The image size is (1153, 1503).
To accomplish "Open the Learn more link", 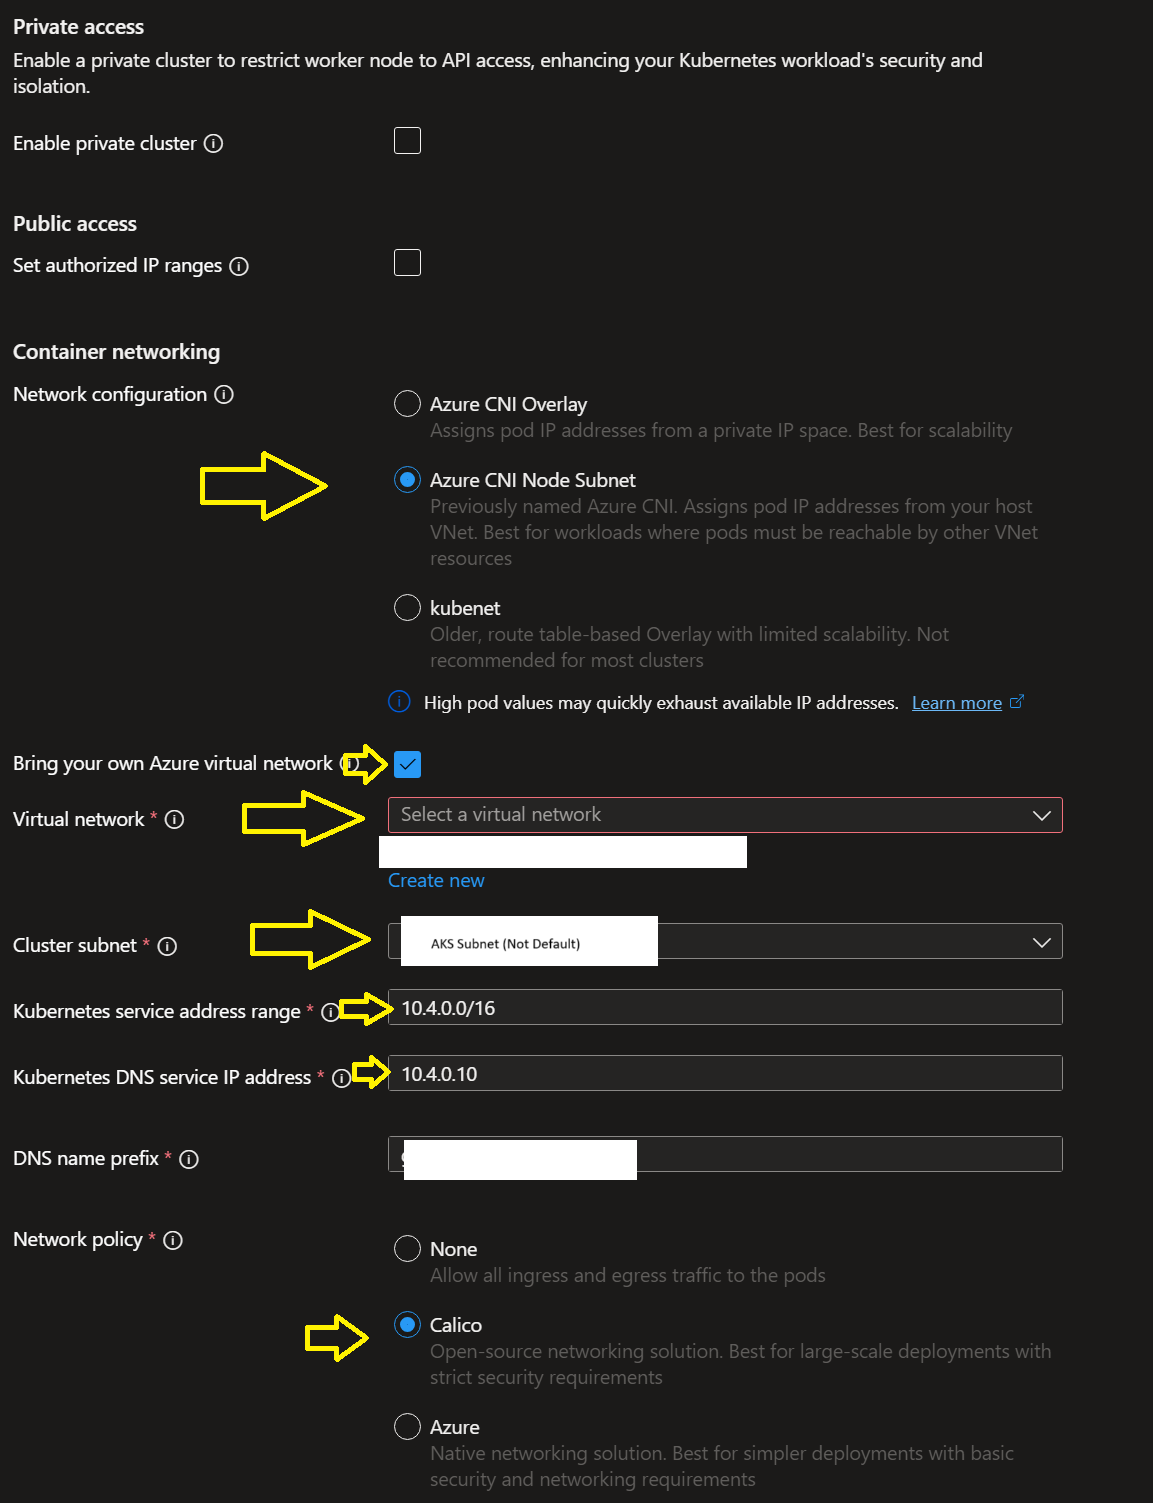I will (956, 703).
